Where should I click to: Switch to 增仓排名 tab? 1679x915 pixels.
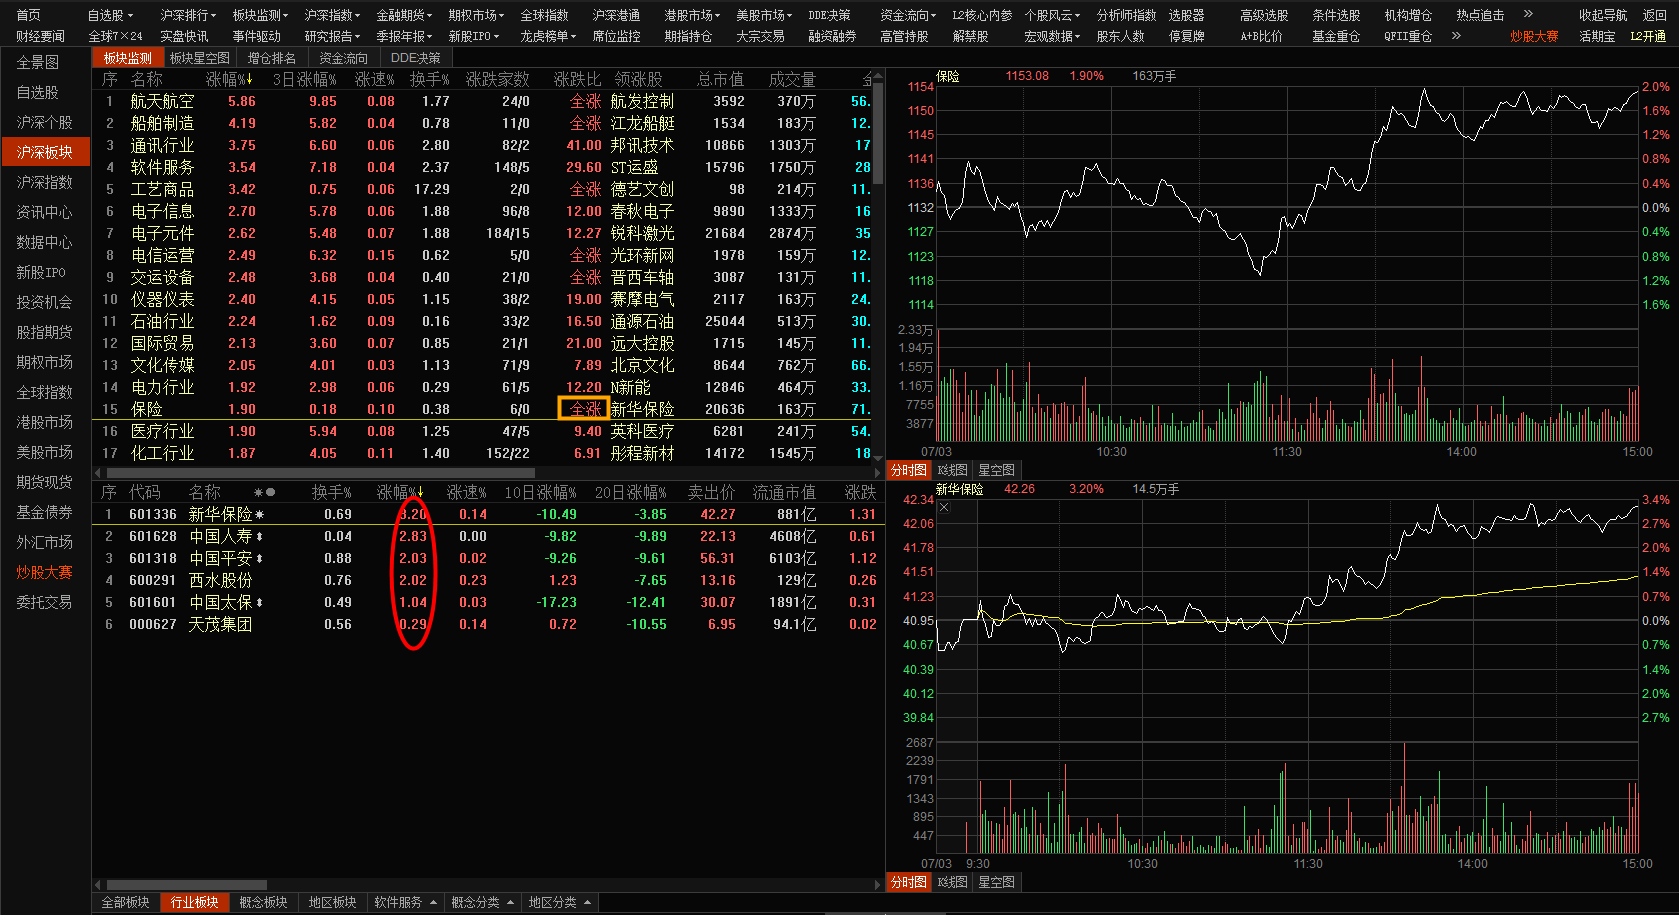click(272, 58)
